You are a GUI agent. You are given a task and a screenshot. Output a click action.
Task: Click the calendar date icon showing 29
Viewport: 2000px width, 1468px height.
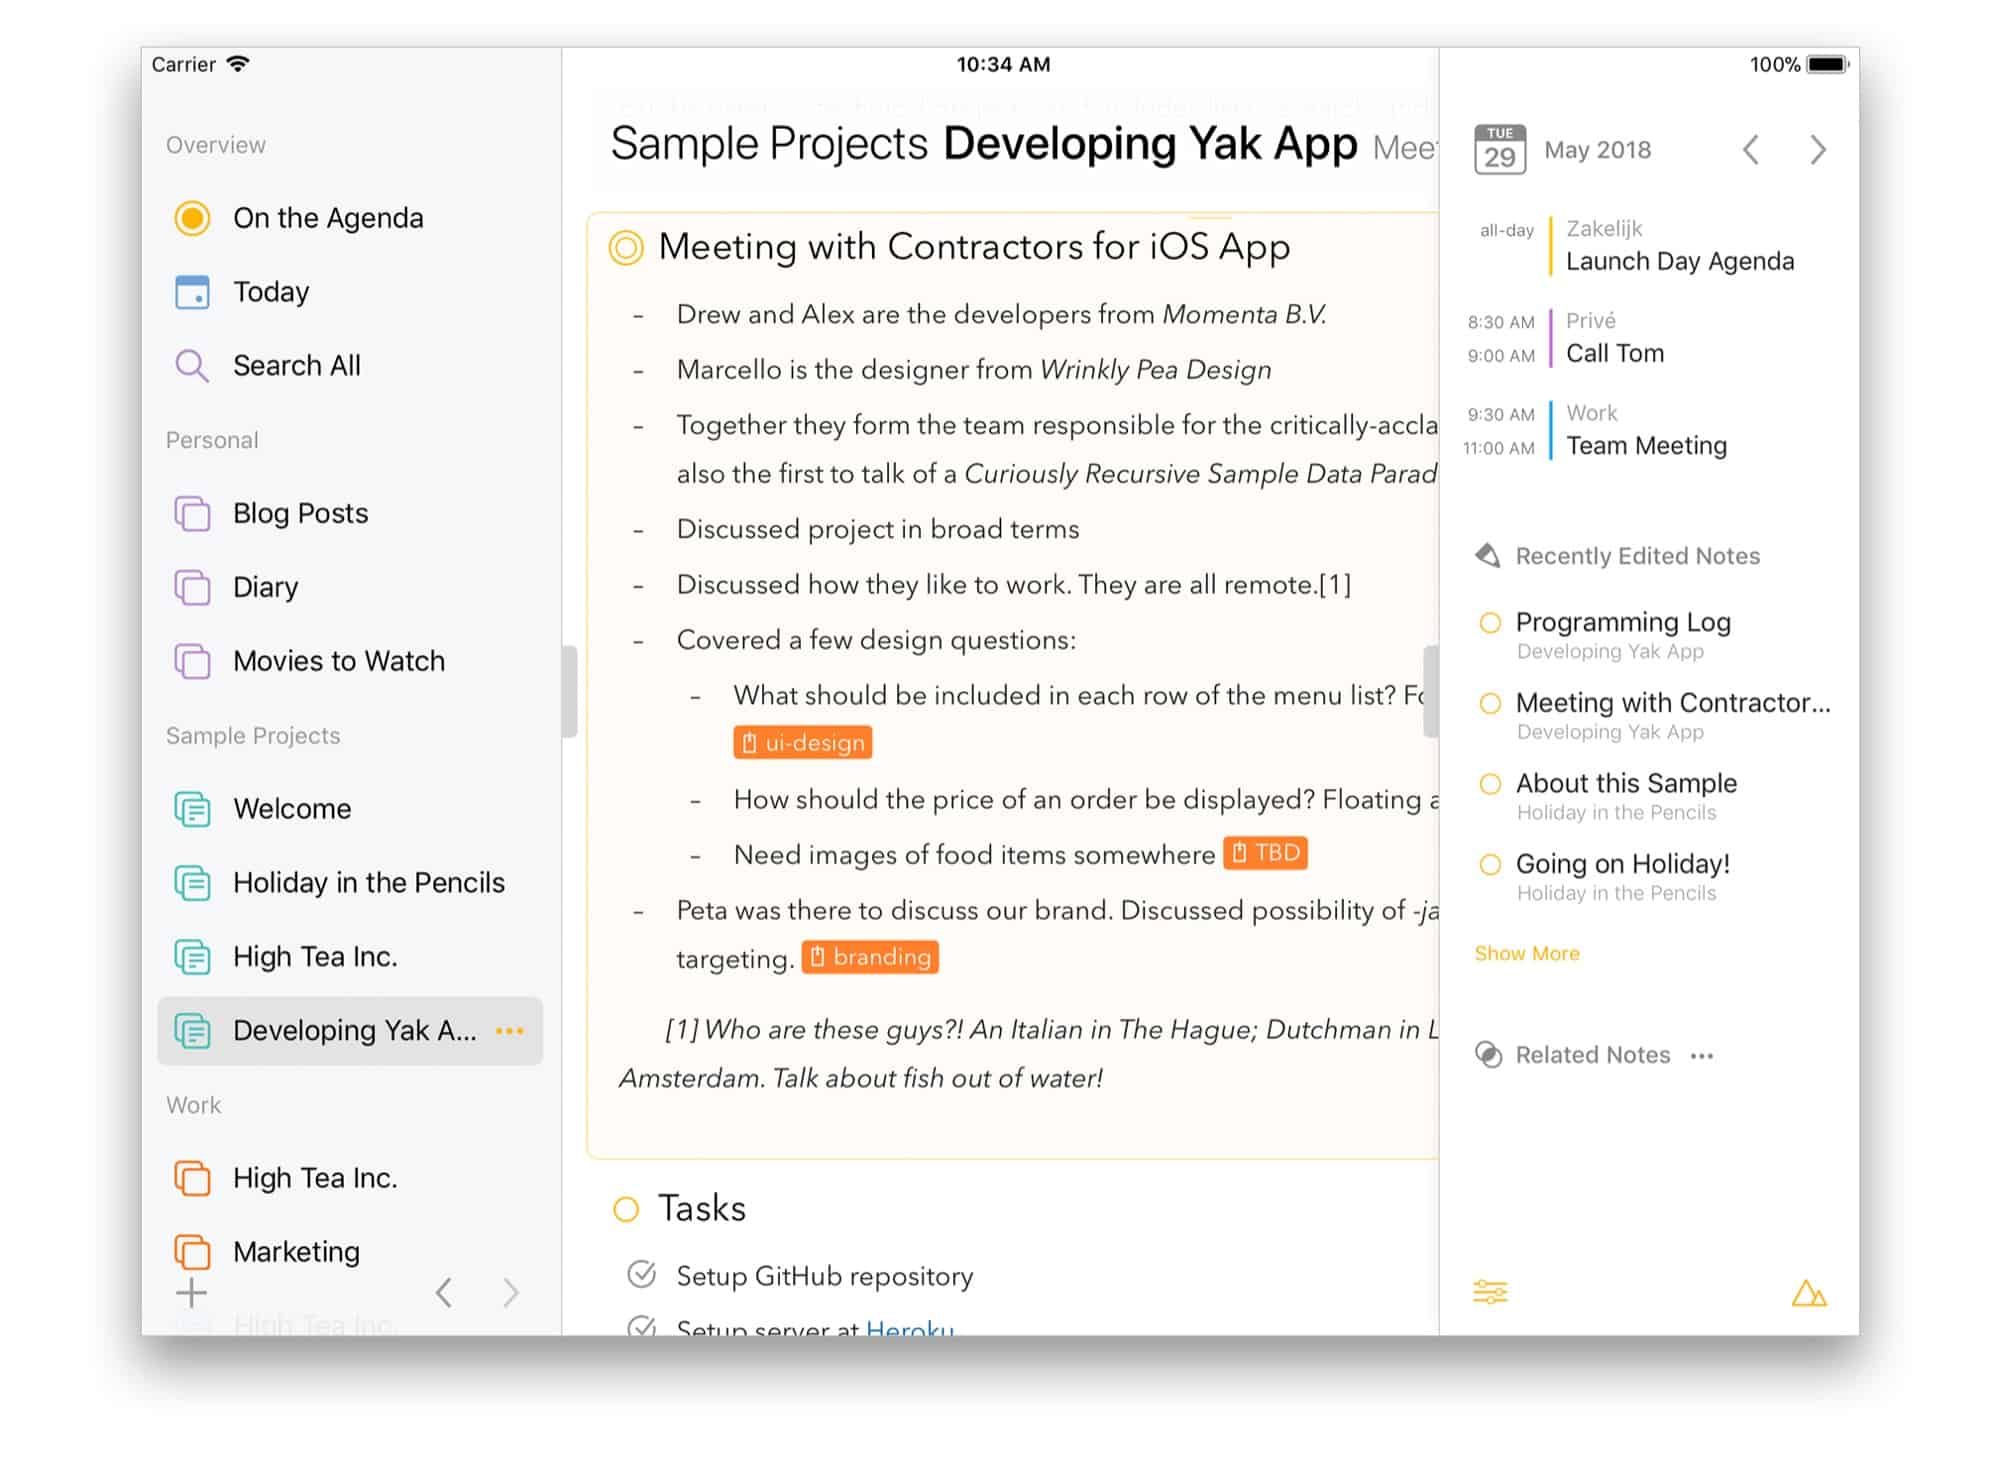point(1499,150)
